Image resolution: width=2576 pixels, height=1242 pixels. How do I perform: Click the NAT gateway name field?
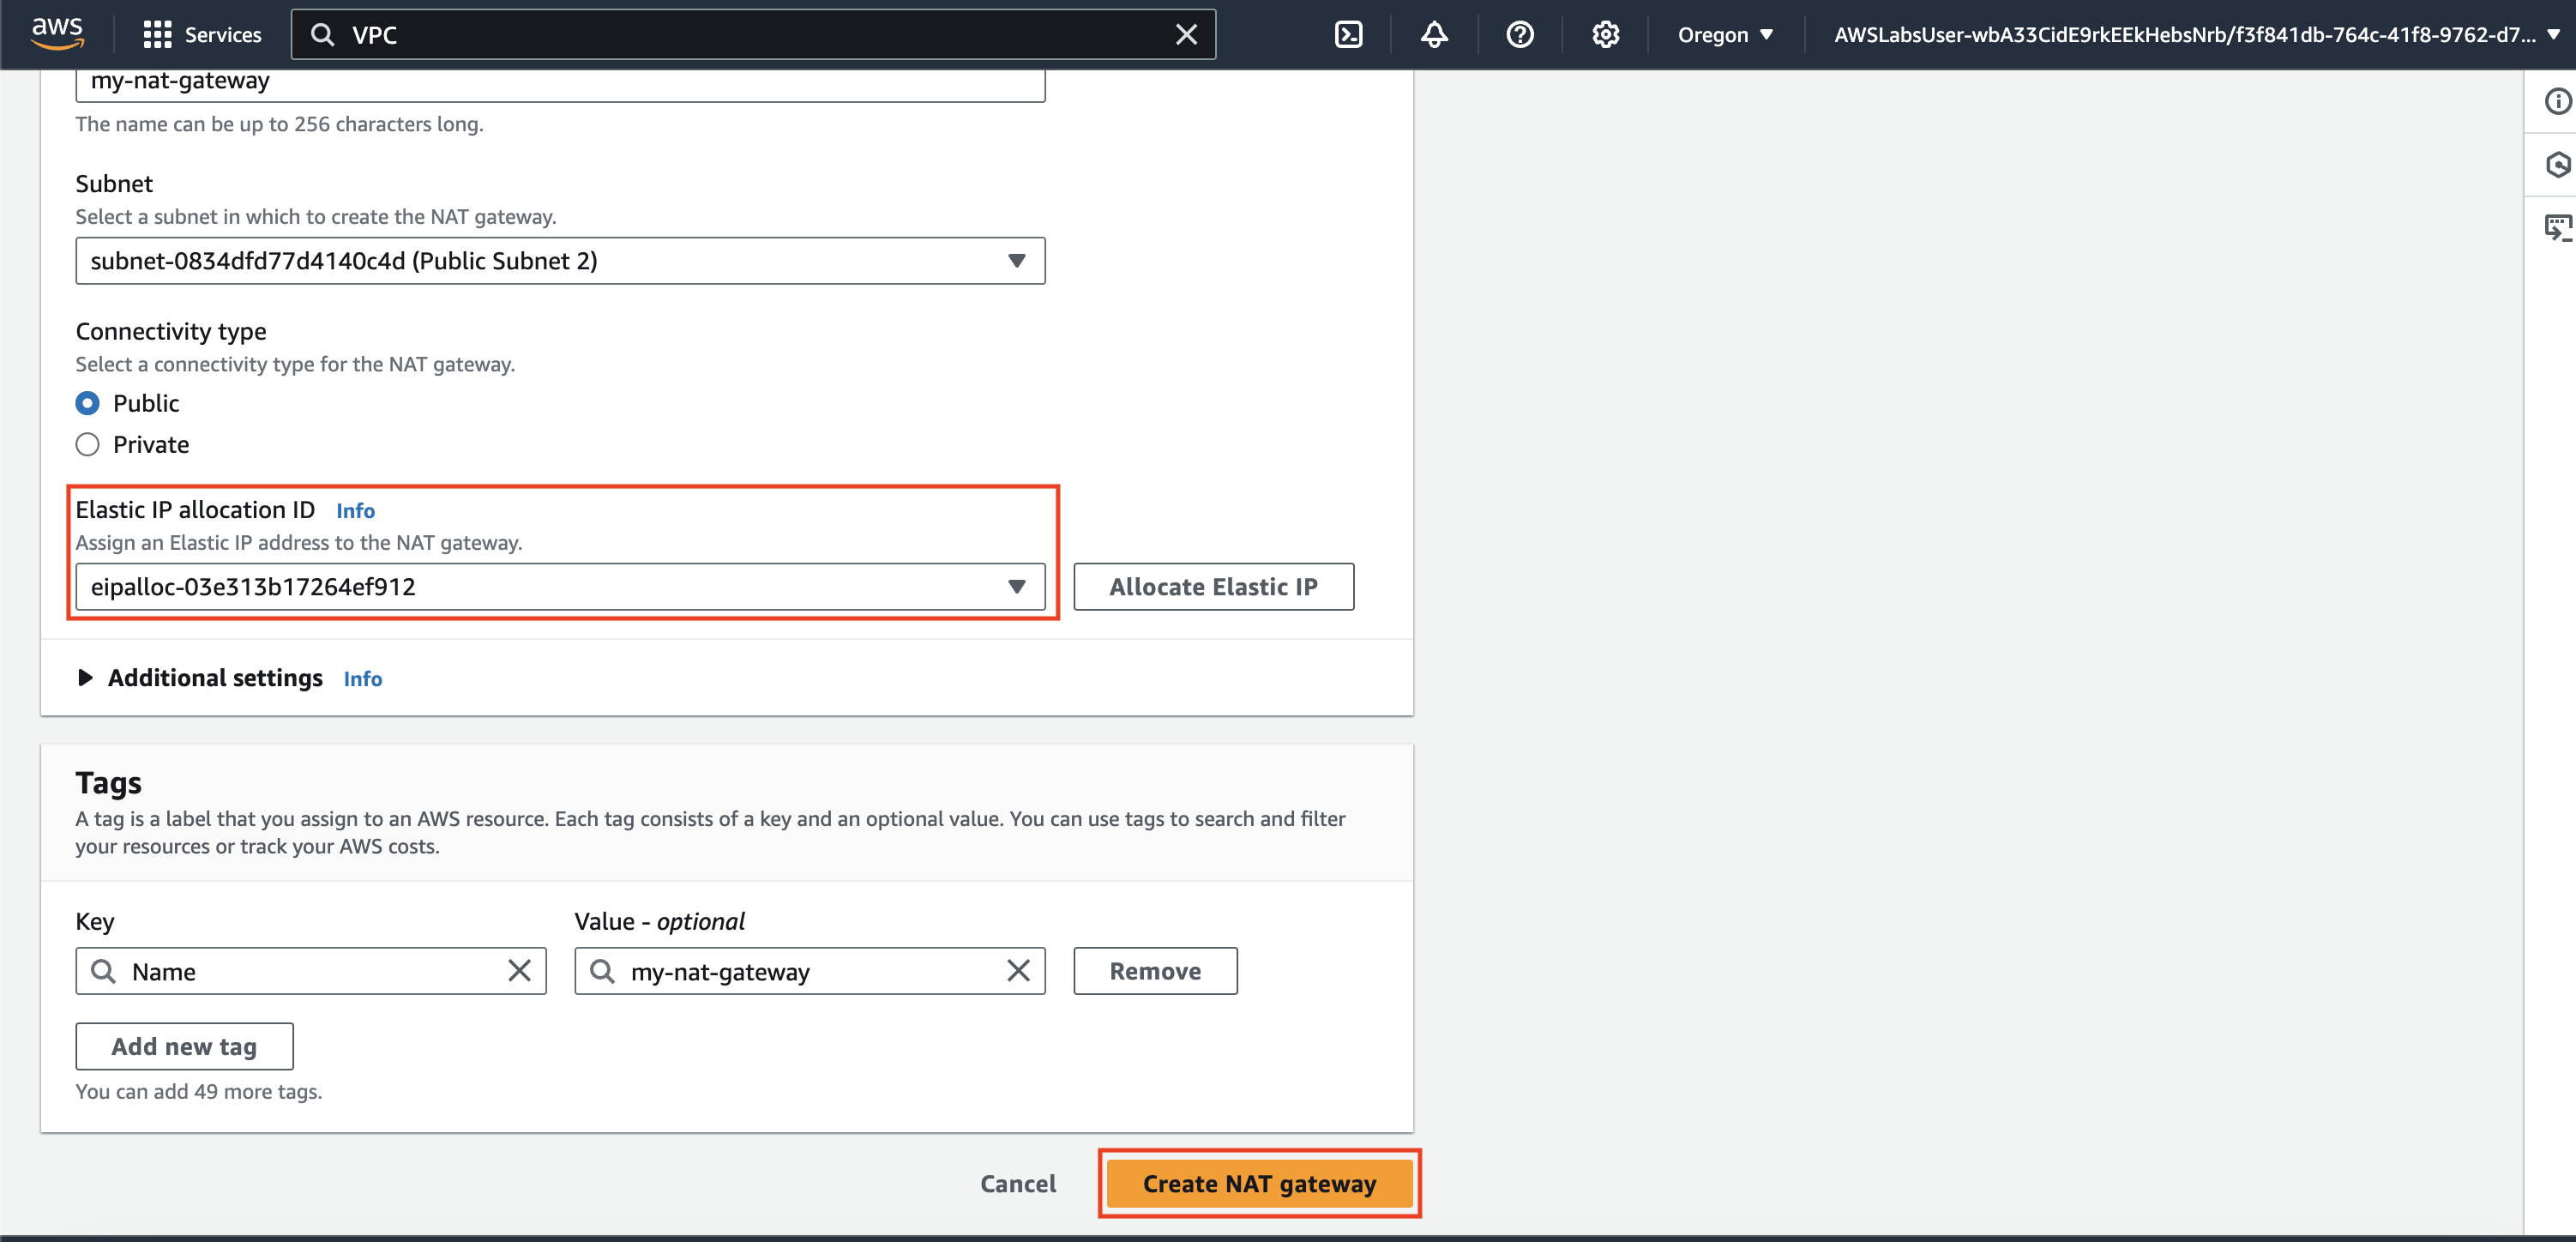560,82
